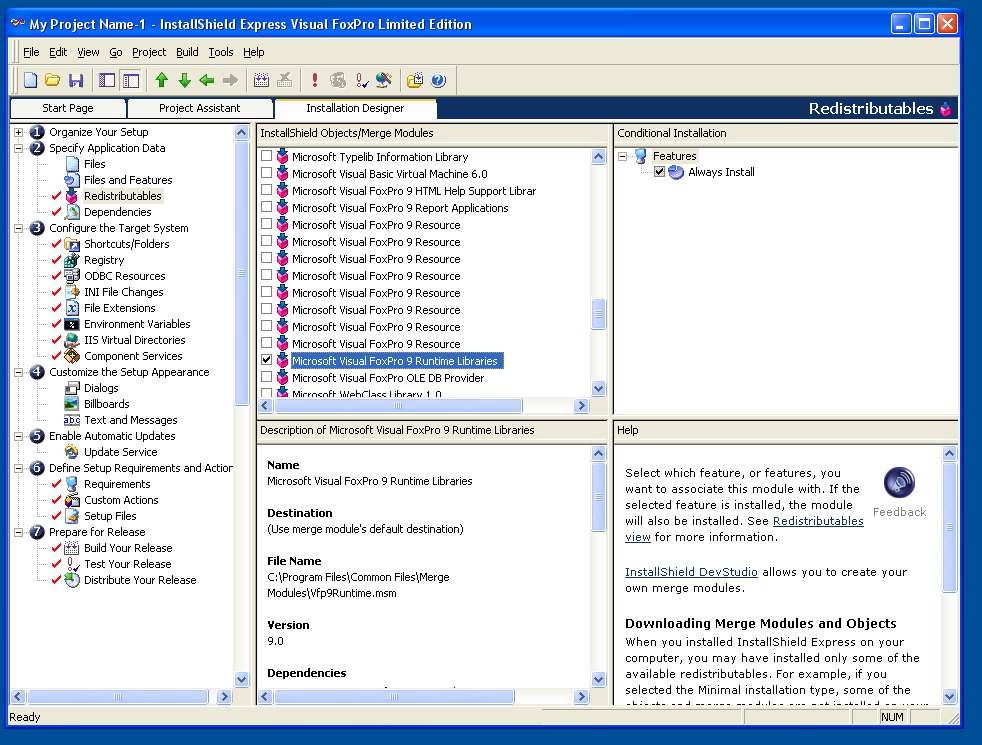Open the InstallShield DevStudio link
Viewport: 982px width, 745px height.
(x=691, y=572)
